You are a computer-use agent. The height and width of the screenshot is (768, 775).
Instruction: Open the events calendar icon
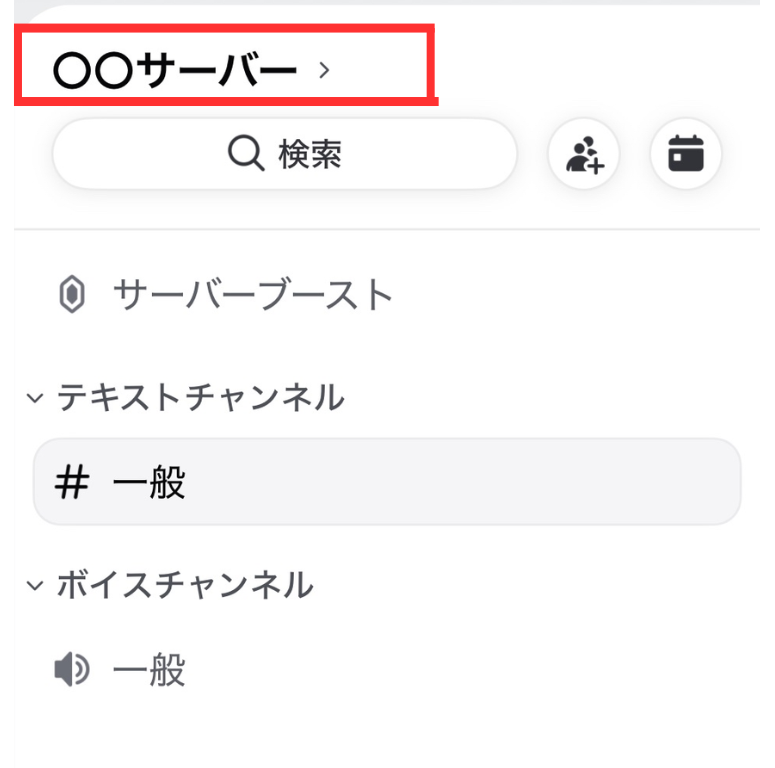click(686, 155)
